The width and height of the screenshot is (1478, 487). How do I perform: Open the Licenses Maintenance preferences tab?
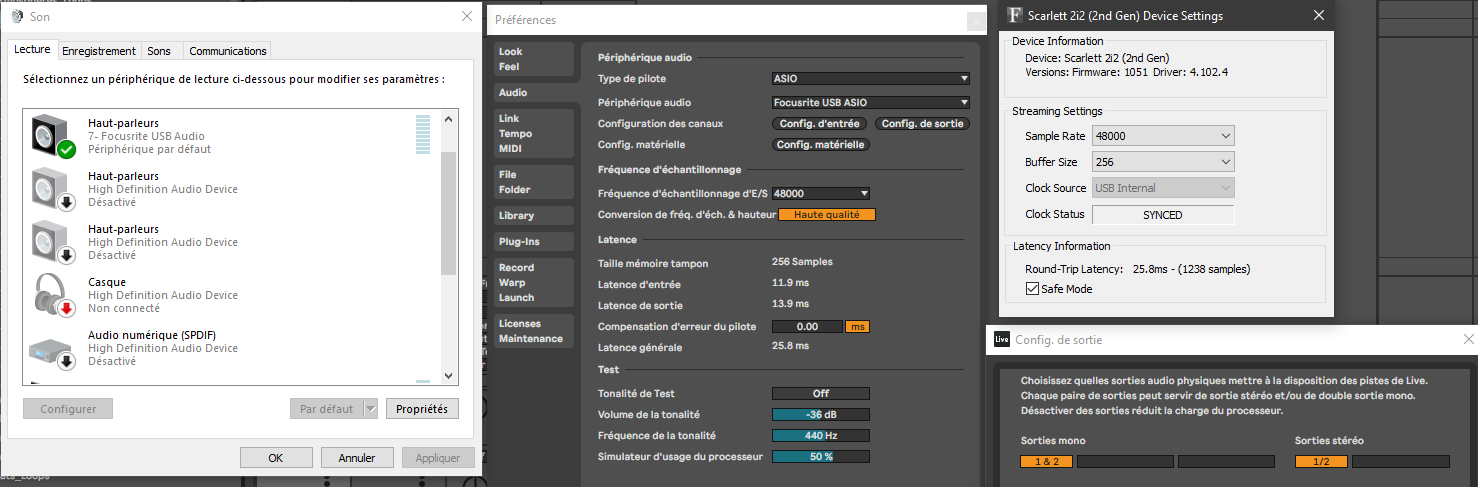(x=534, y=331)
